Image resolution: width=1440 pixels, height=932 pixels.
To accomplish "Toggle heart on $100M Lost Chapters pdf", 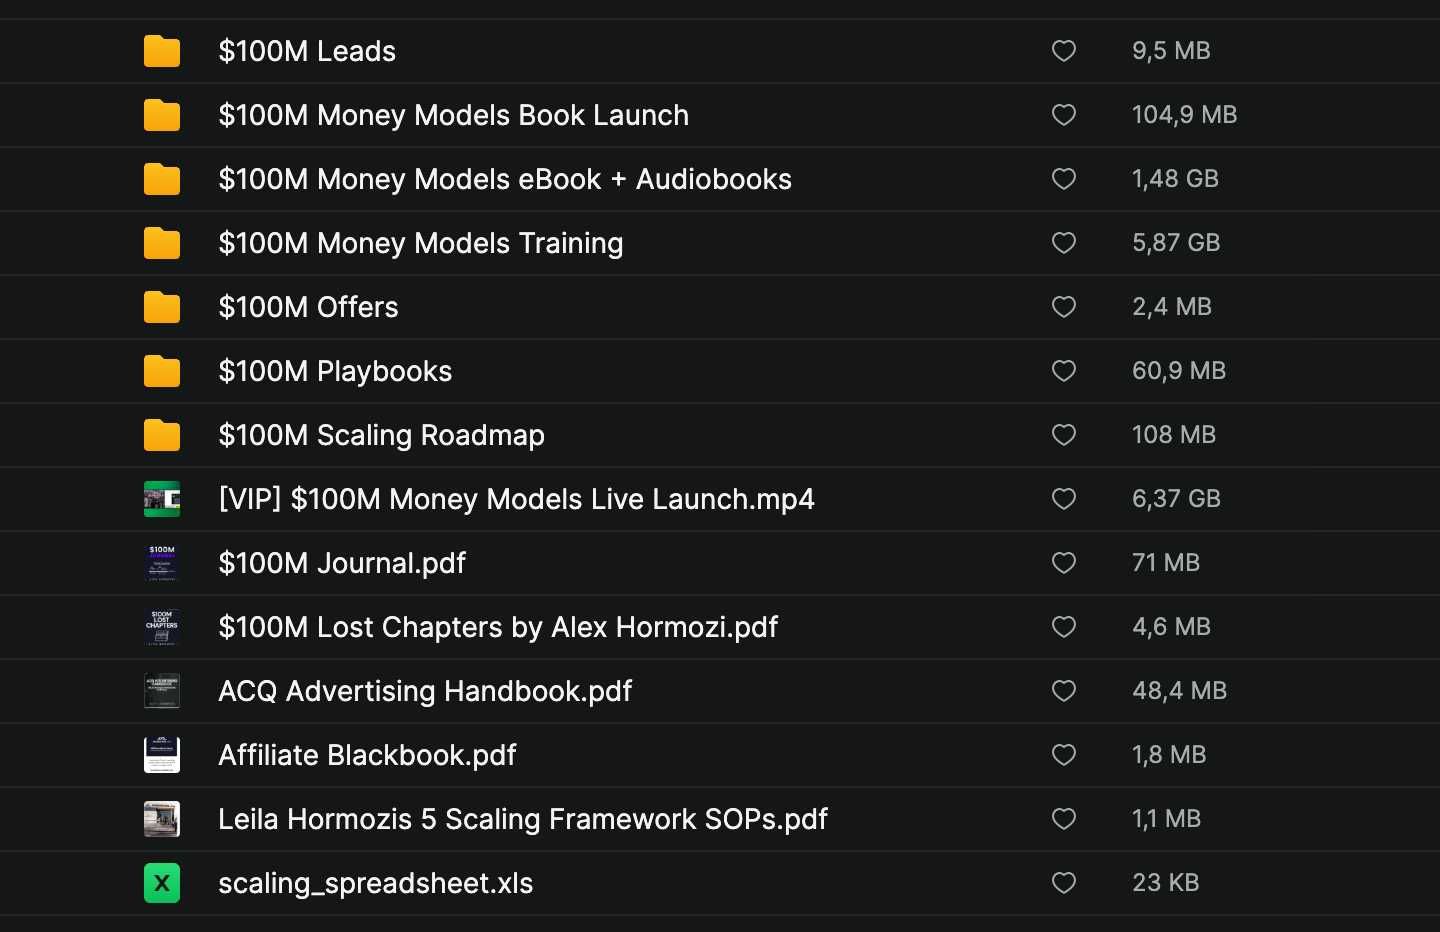I will (1064, 627).
